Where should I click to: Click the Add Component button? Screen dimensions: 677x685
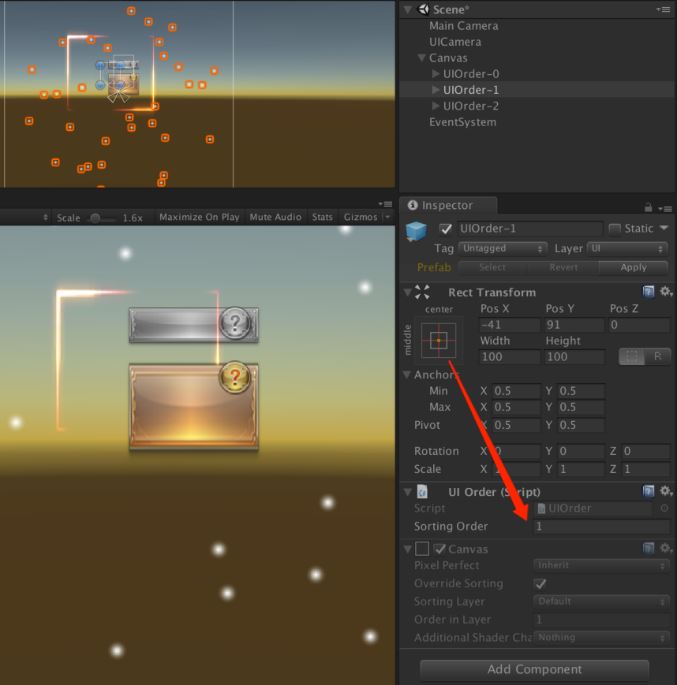(x=534, y=669)
